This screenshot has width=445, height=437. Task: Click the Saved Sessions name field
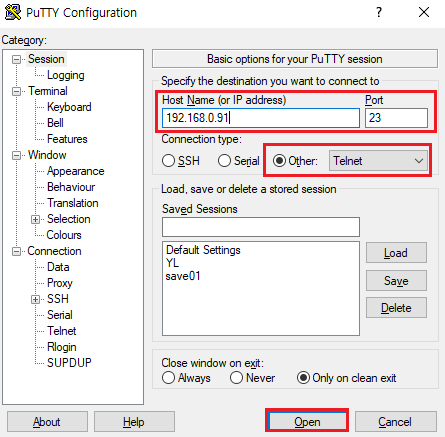[x=261, y=227]
